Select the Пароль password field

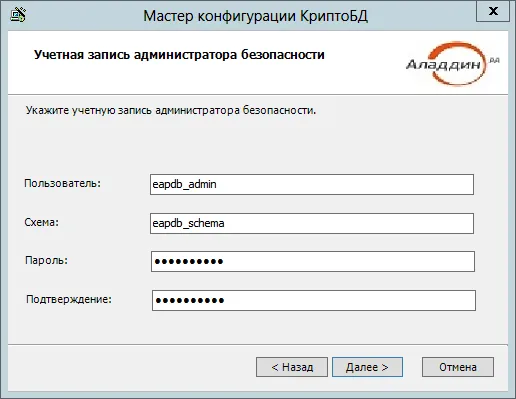click(x=313, y=262)
